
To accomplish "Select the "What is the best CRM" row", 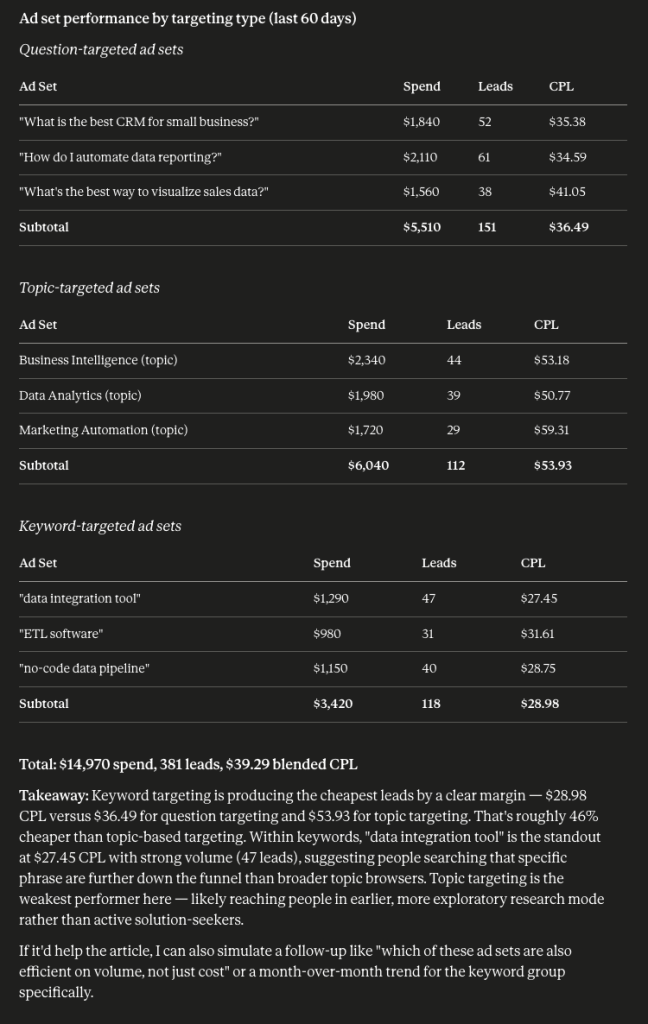I will tap(323, 122).
